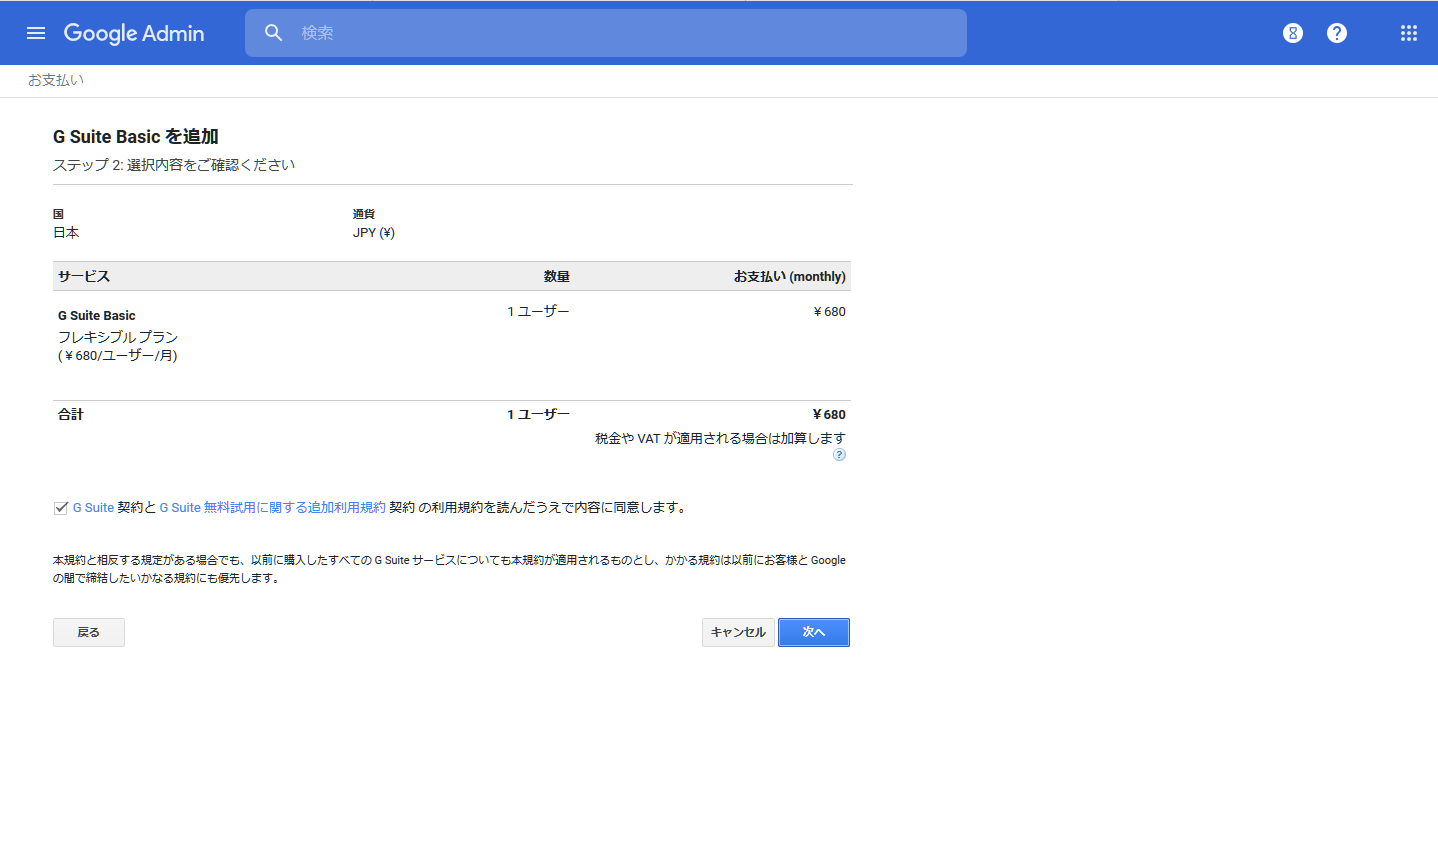
Task: Click the フレキシブル プラン text
Action: pos(118,337)
